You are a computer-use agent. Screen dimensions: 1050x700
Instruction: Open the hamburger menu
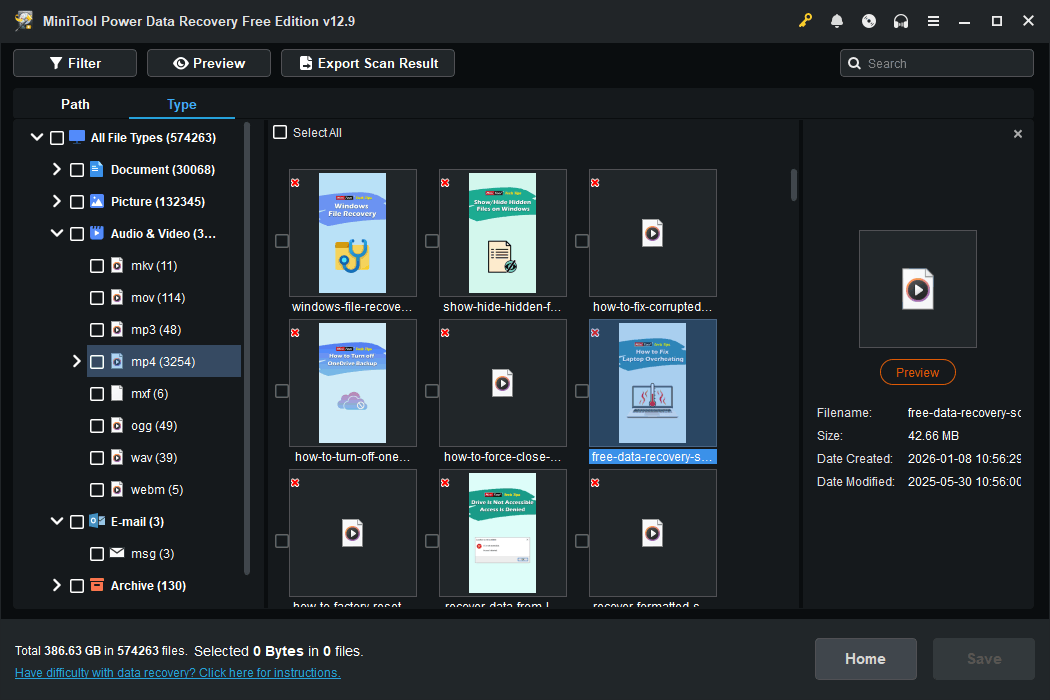point(933,21)
